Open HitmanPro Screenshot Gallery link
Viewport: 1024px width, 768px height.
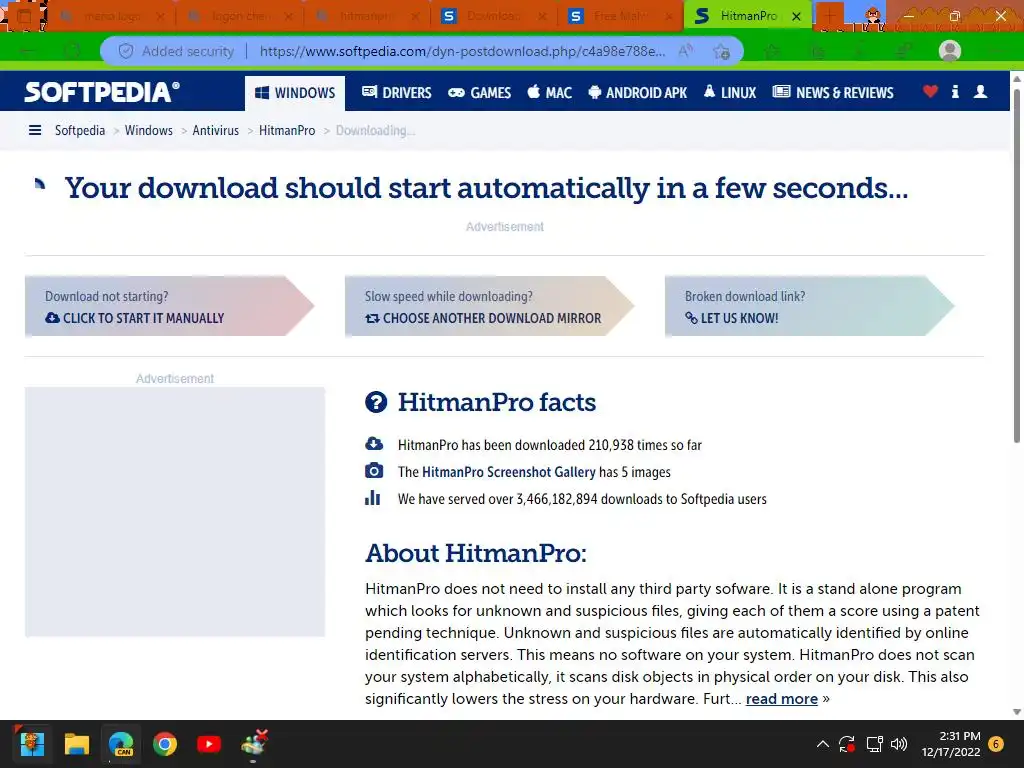click(x=509, y=472)
